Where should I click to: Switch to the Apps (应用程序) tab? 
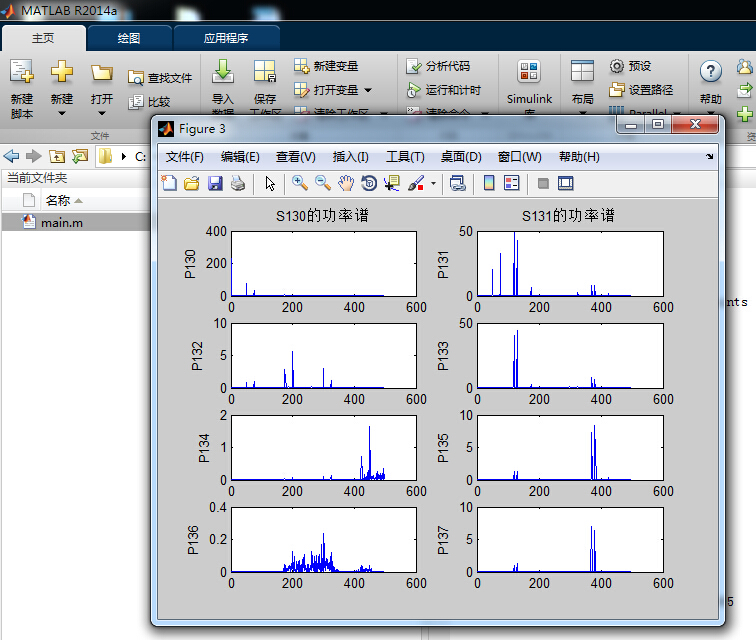click(226, 38)
